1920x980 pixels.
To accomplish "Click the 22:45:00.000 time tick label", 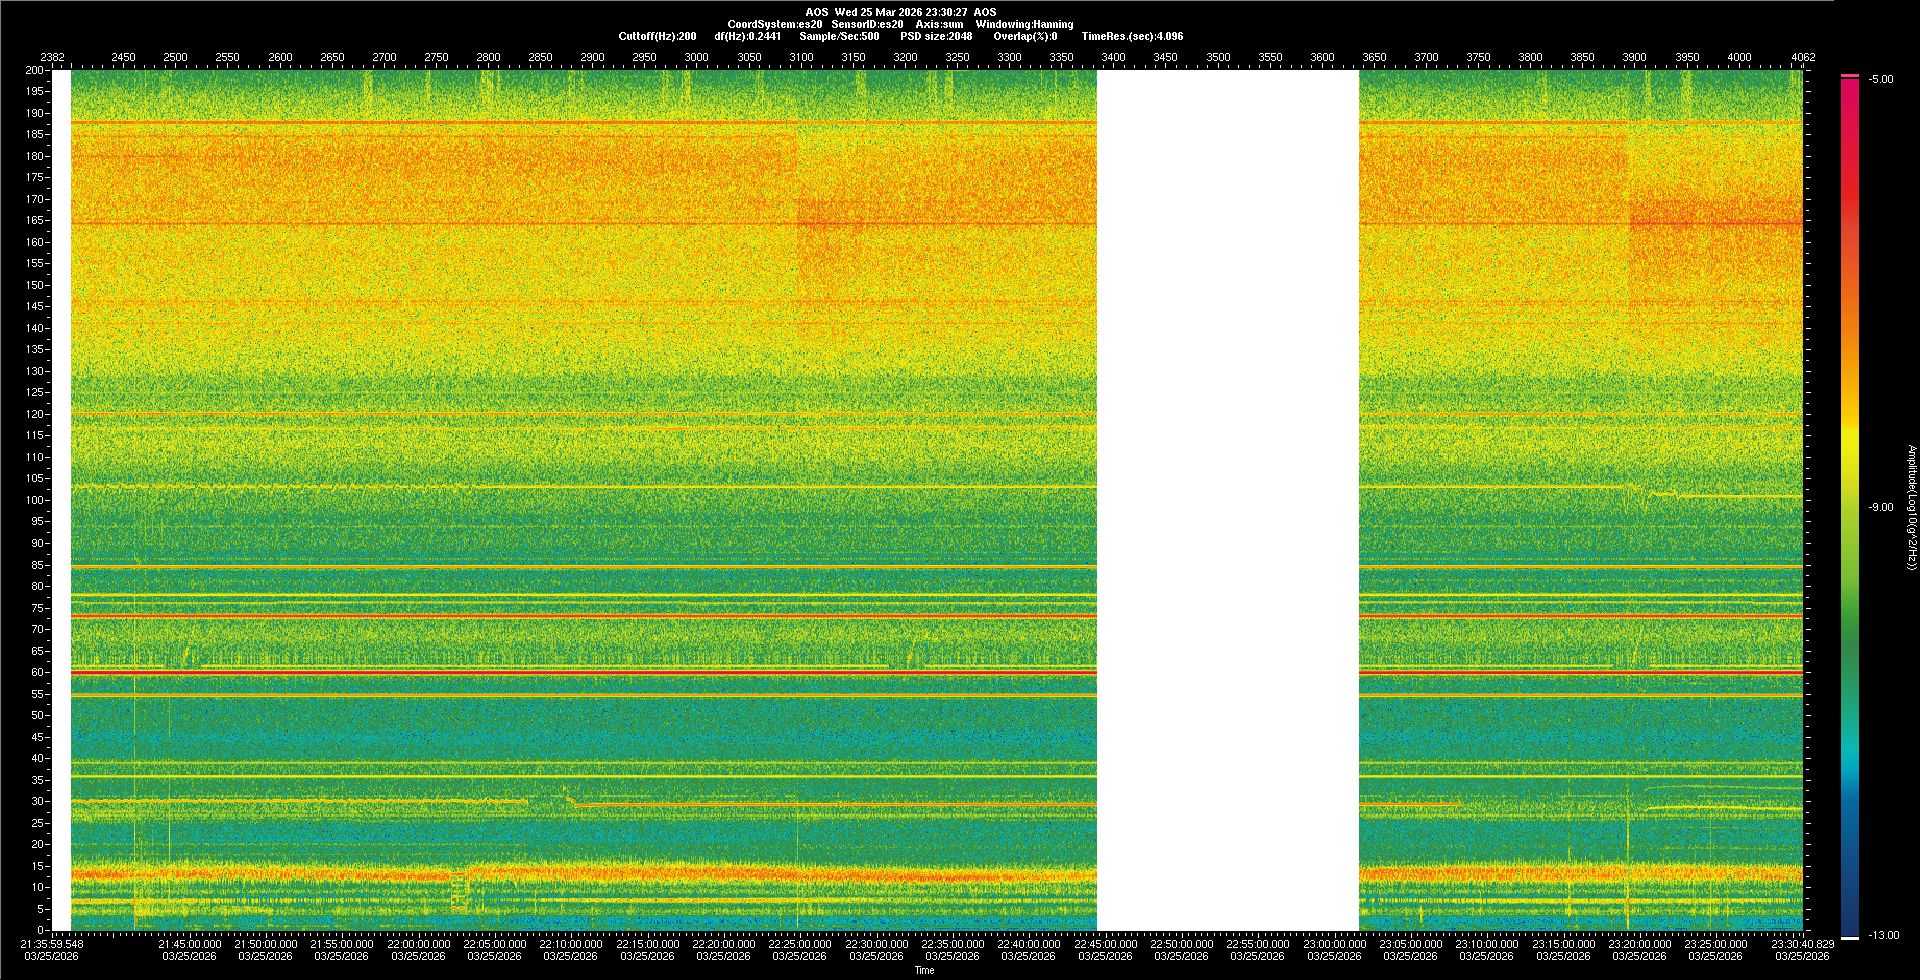I will 1105,944.
